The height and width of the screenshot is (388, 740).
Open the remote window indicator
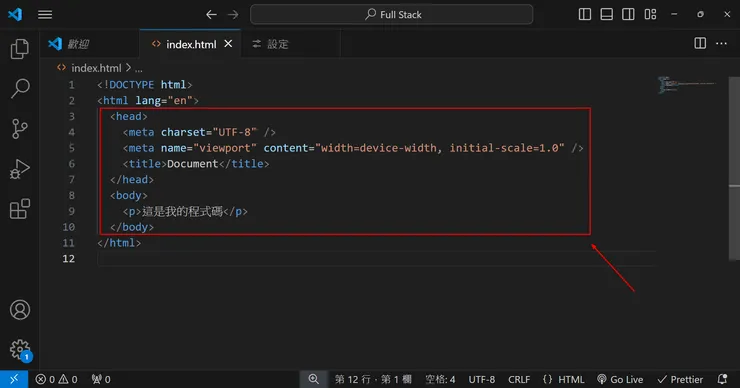tap(14, 379)
